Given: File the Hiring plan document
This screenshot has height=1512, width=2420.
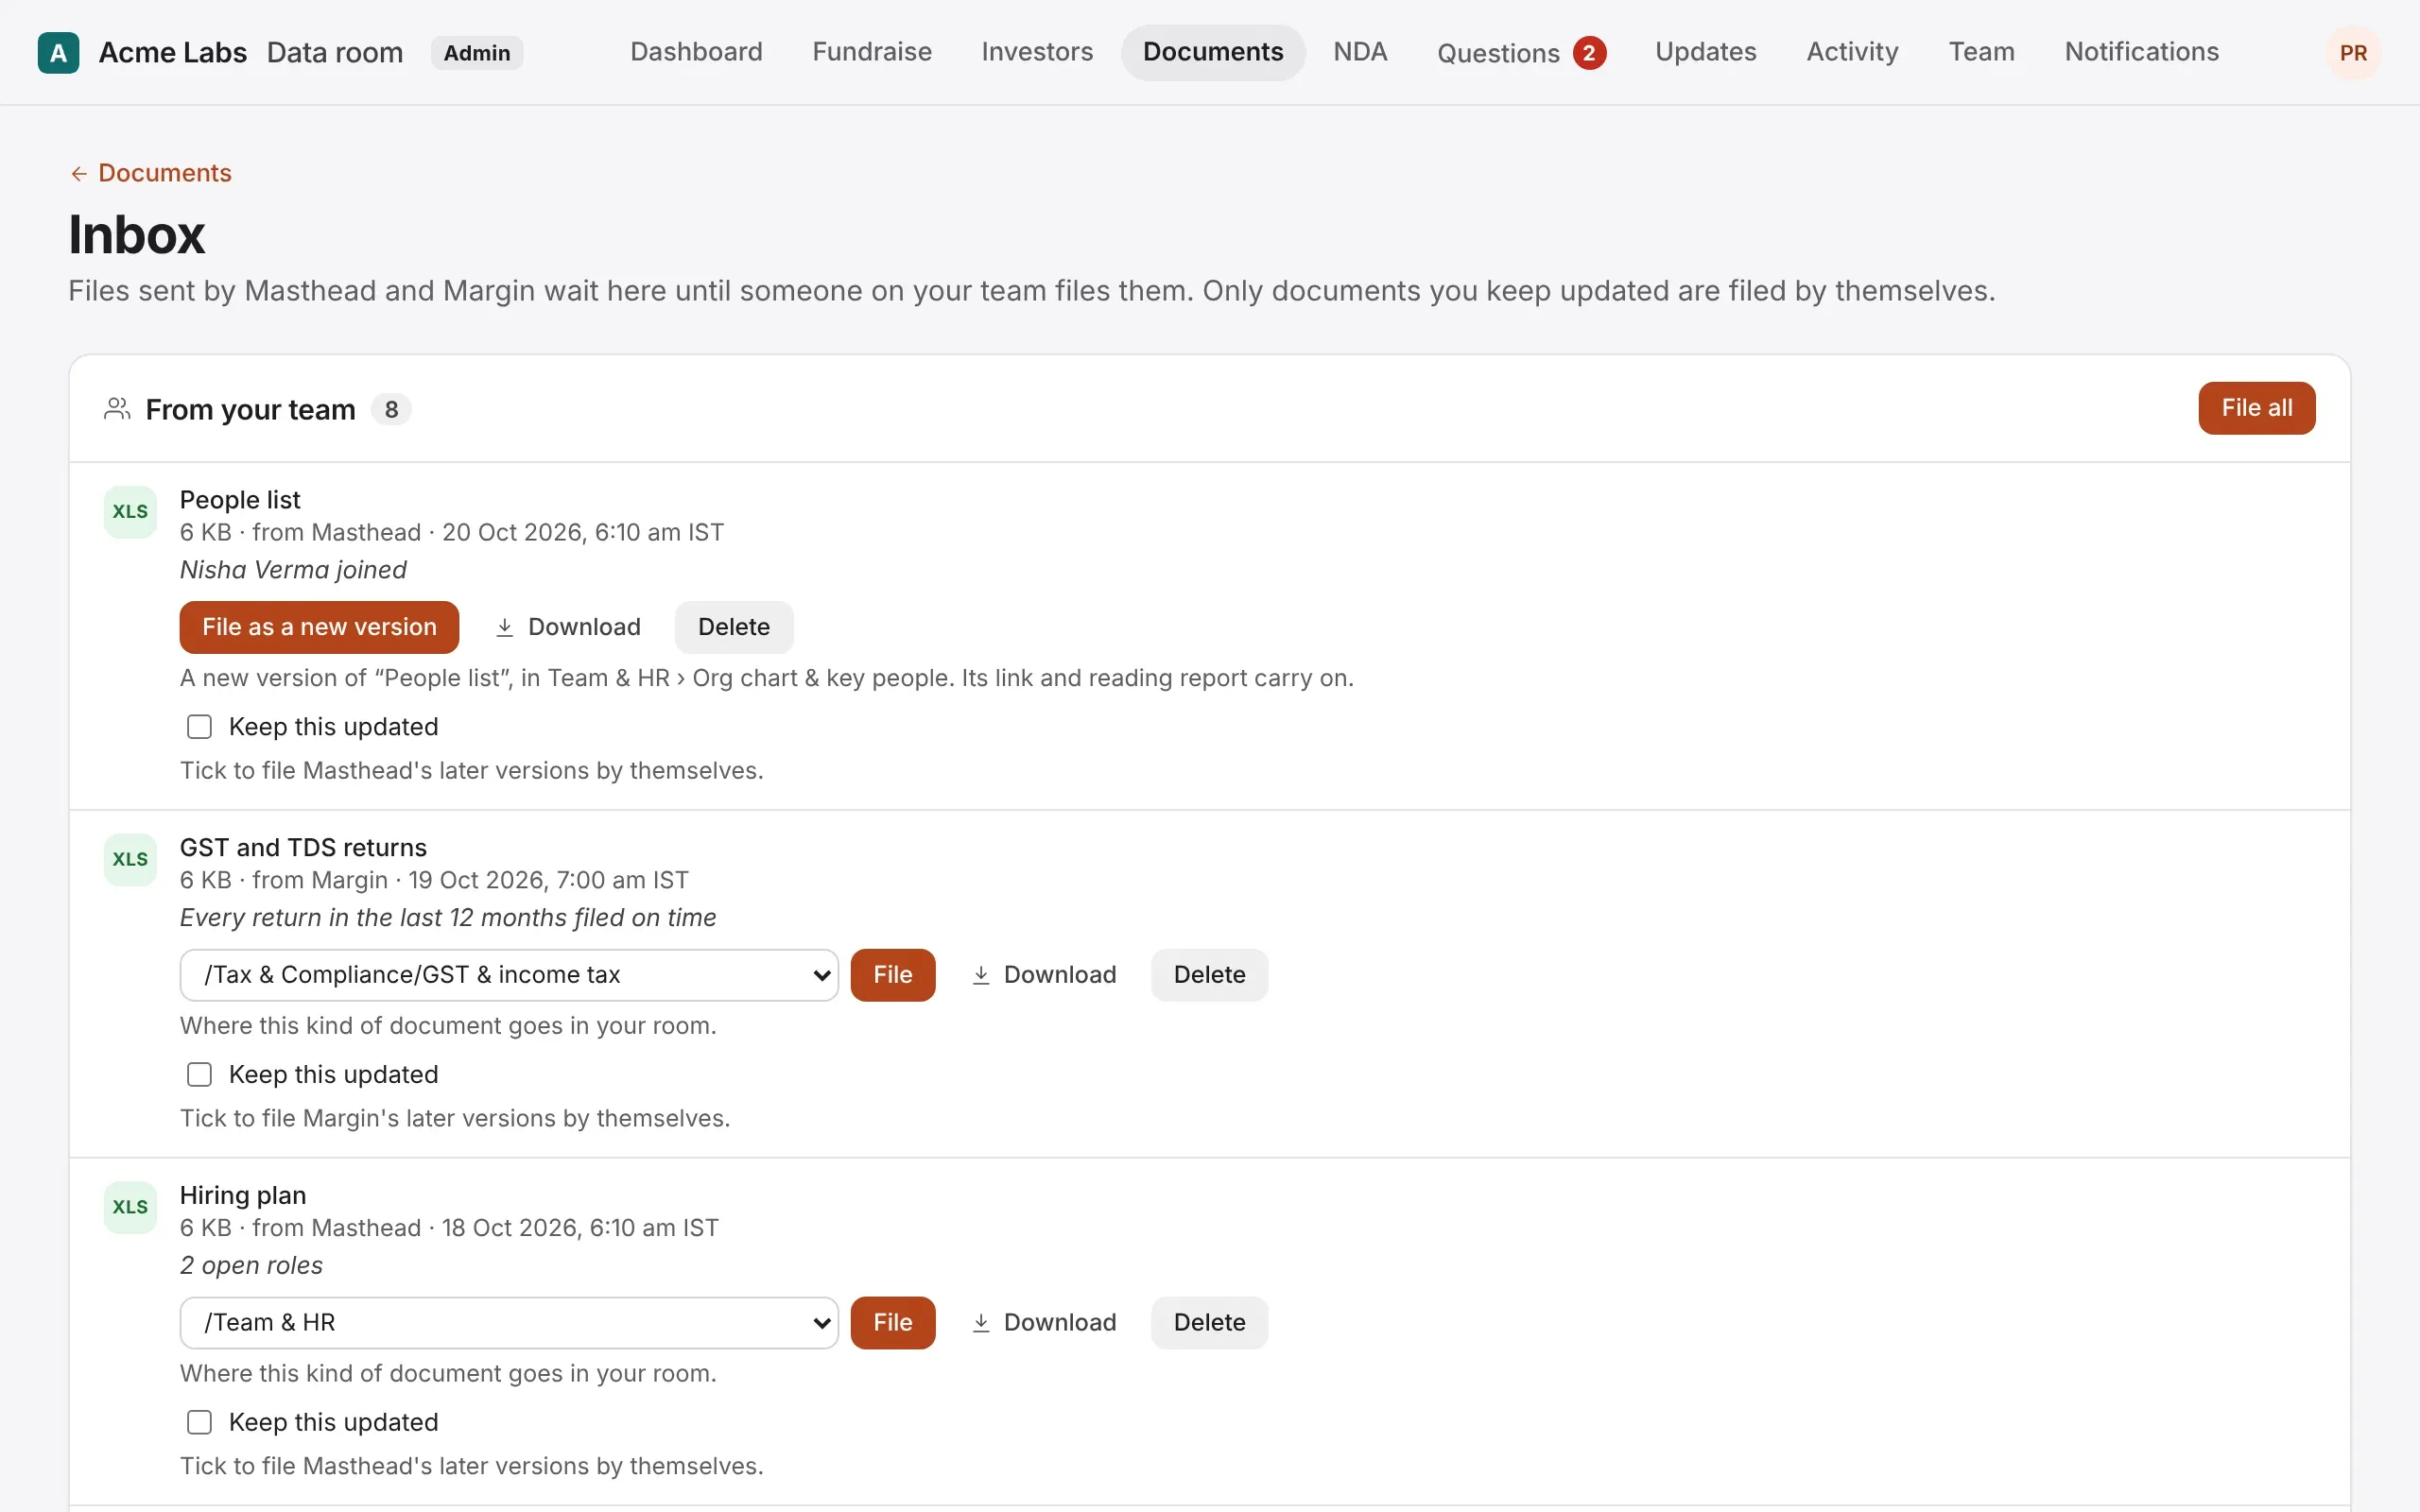Looking at the screenshot, I should 892,1323.
